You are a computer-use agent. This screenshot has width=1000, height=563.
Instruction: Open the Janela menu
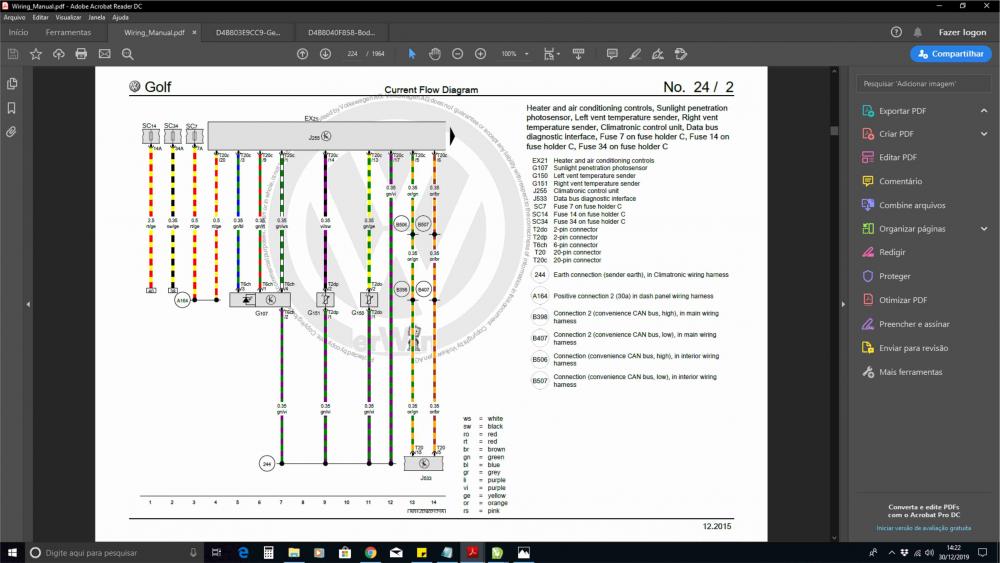(x=97, y=17)
